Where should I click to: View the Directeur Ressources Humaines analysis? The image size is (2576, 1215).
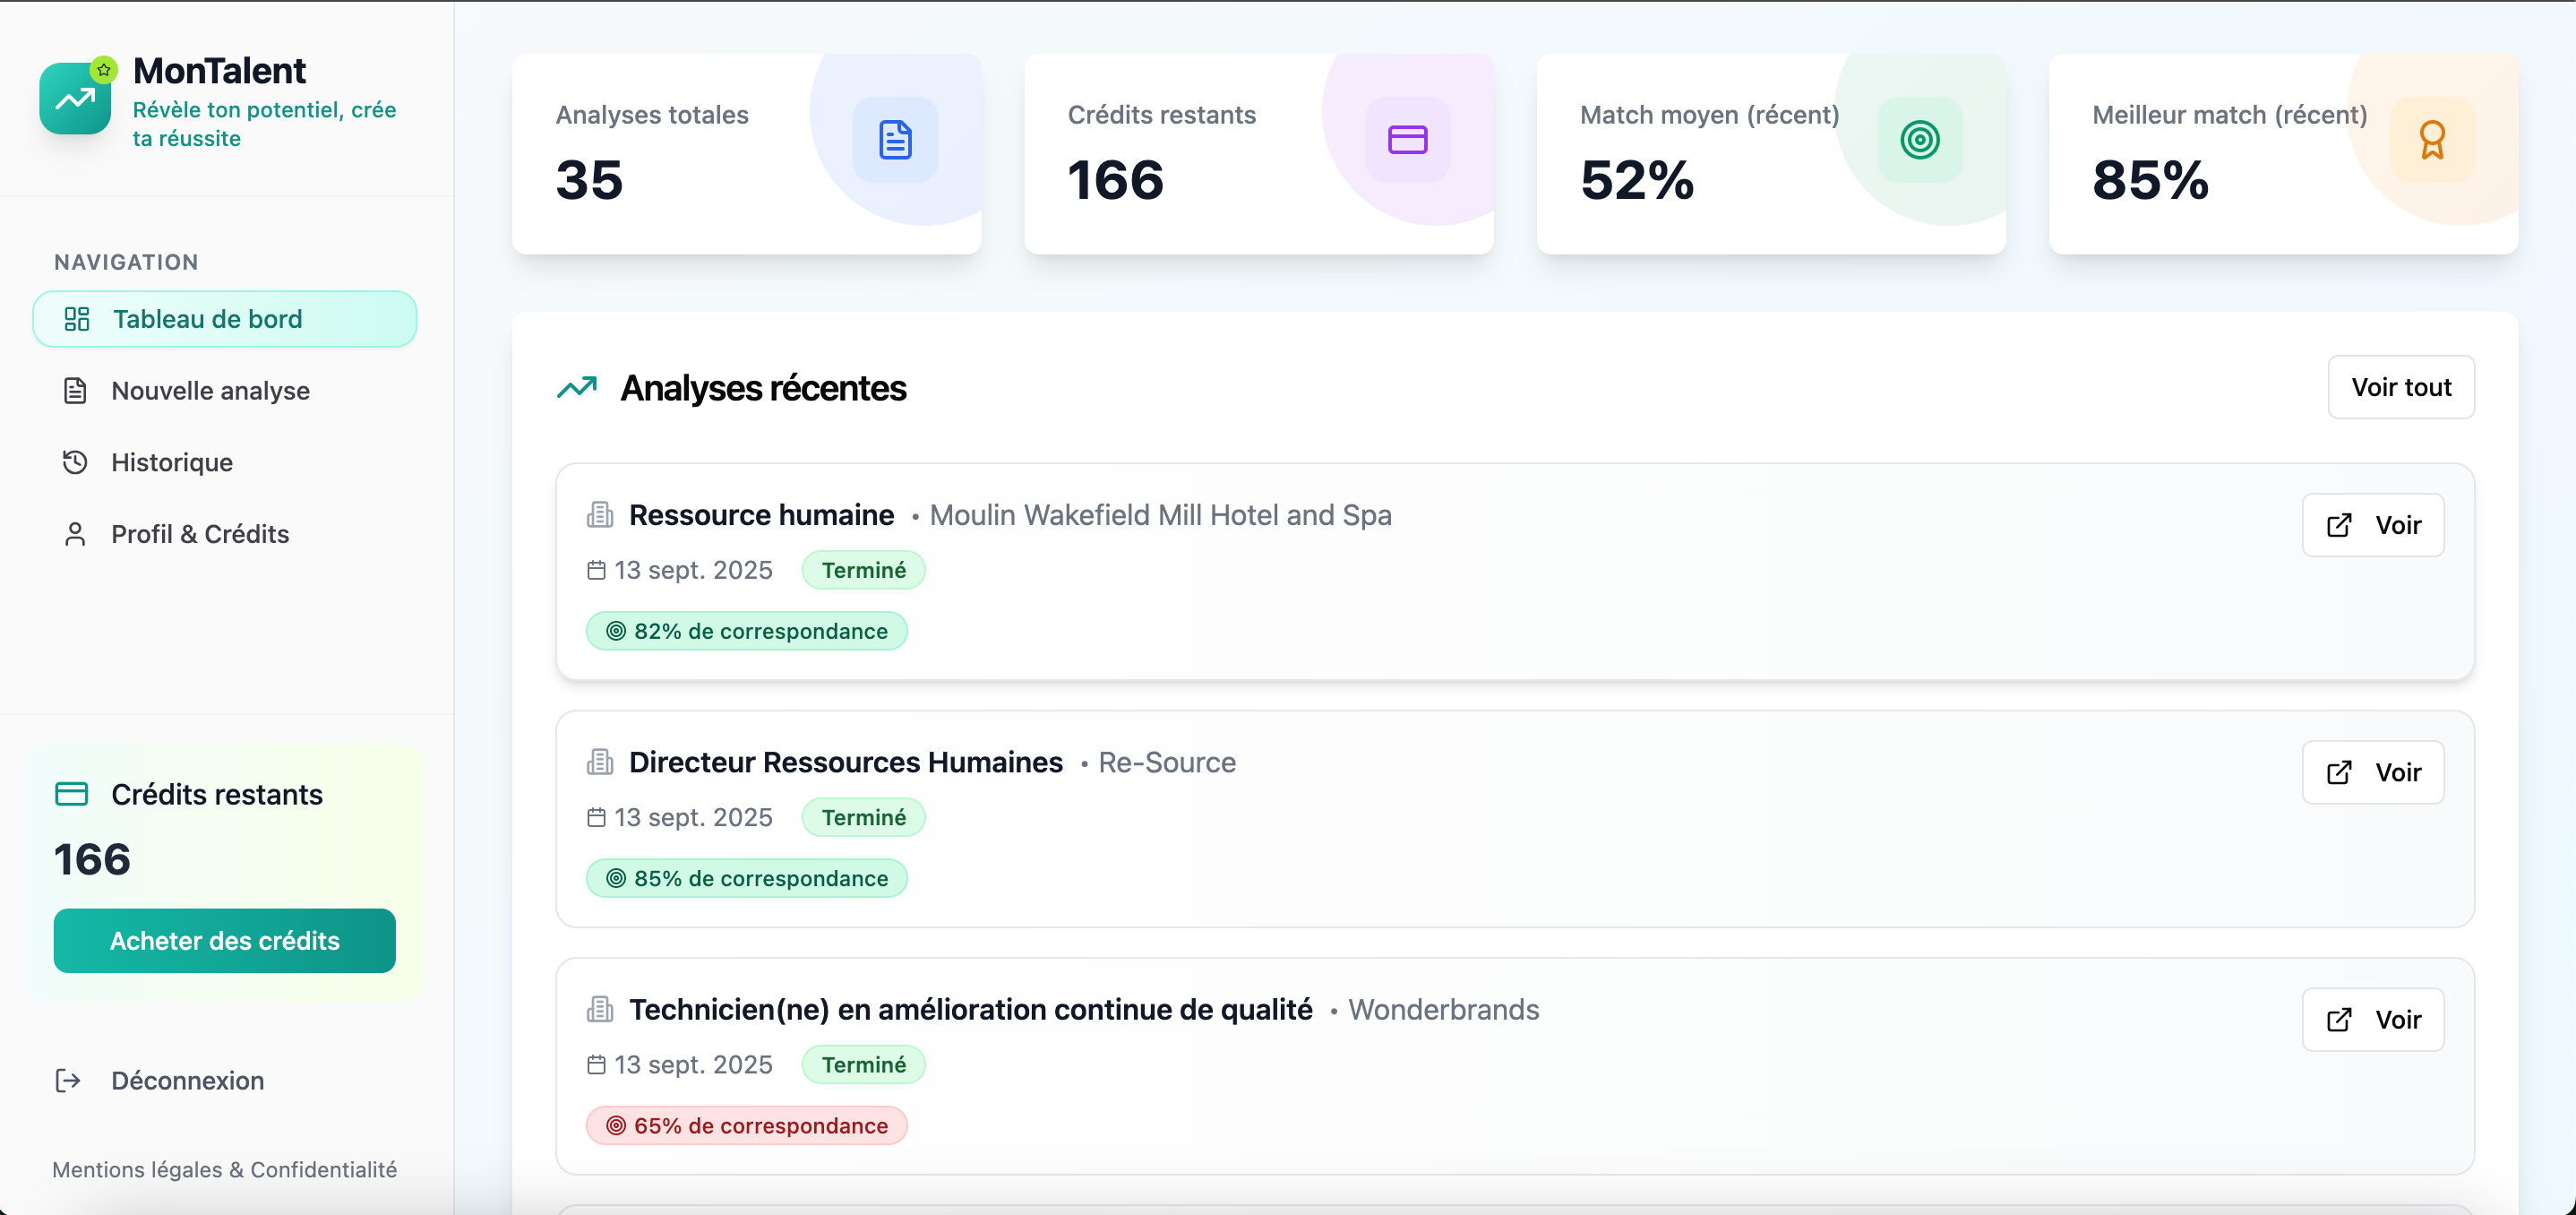pyautogui.click(x=2373, y=772)
